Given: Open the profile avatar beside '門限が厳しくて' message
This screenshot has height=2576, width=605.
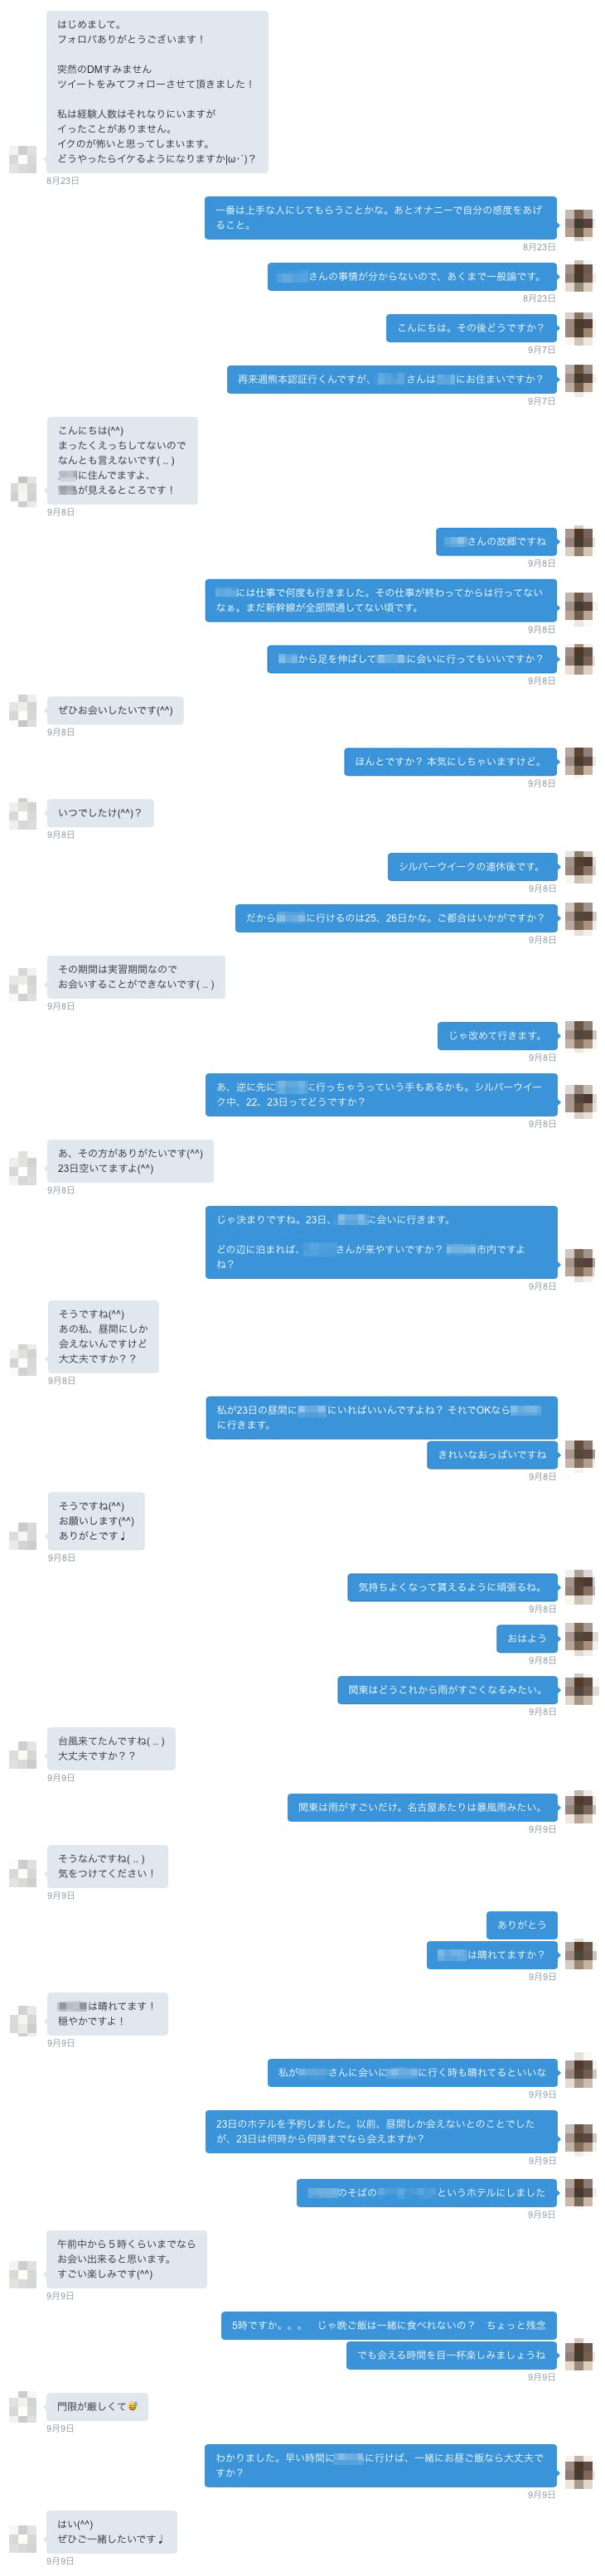Looking at the screenshot, I should point(23,2406).
